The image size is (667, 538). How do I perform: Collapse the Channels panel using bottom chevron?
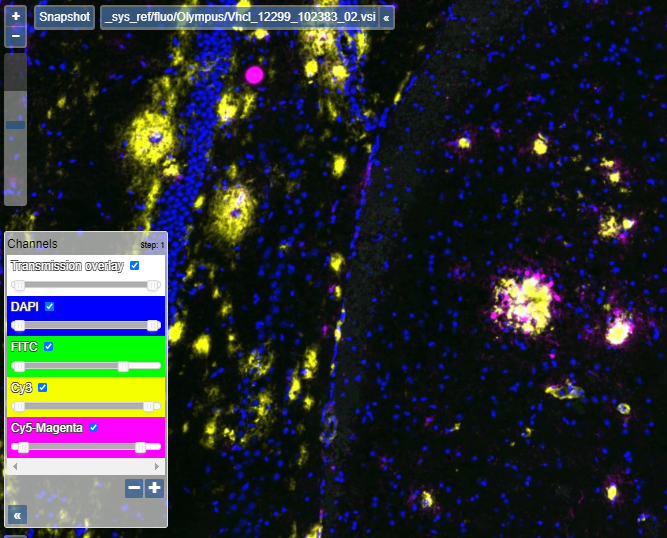coord(17,514)
